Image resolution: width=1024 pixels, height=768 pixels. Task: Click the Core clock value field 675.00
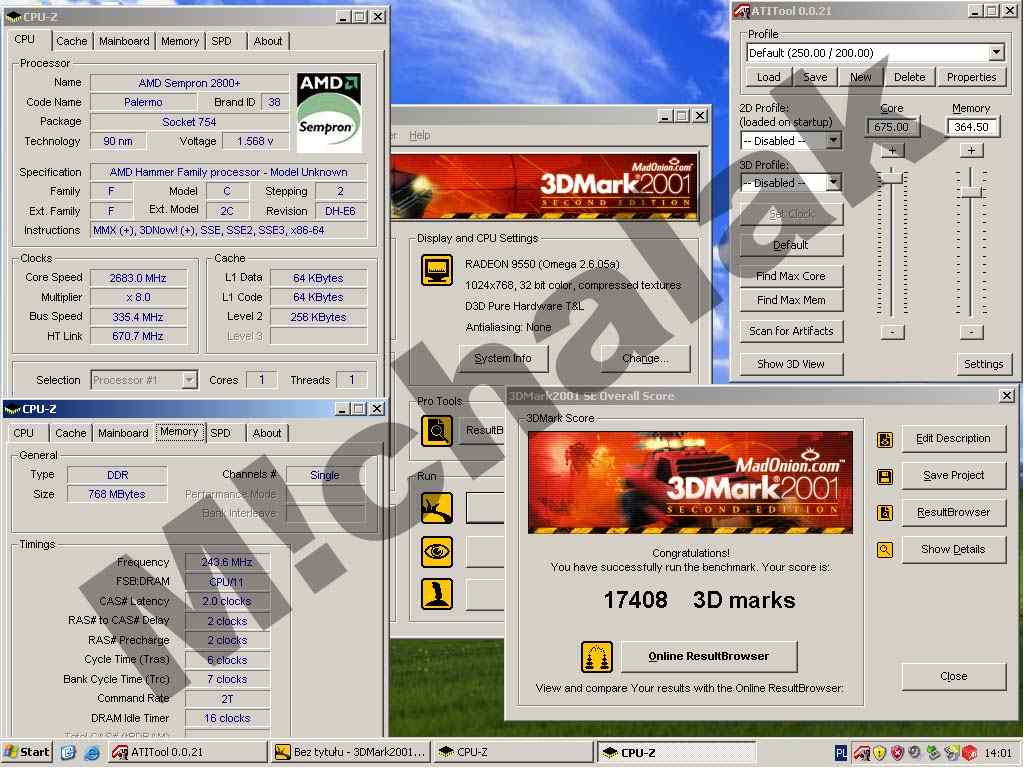point(891,127)
